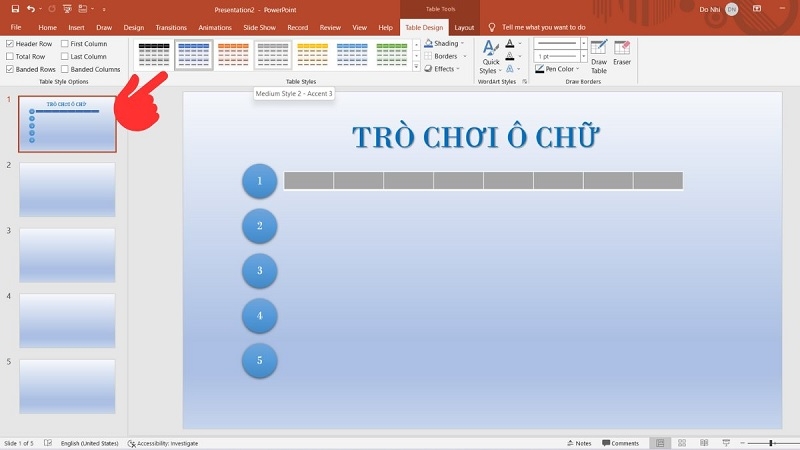Switch to the Transitions tab
This screenshot has height=450, width=800.
(x=171, y=27)
